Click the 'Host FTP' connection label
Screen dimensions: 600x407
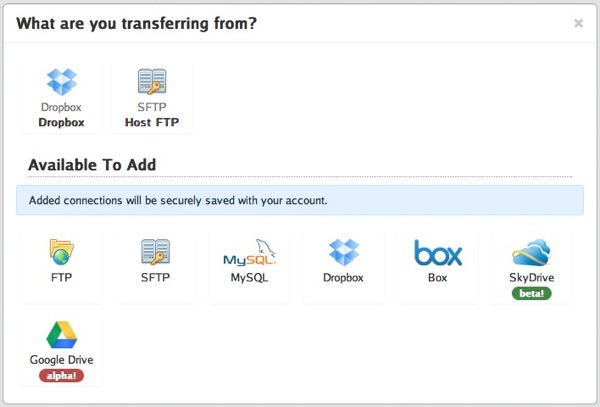[152, 122]
